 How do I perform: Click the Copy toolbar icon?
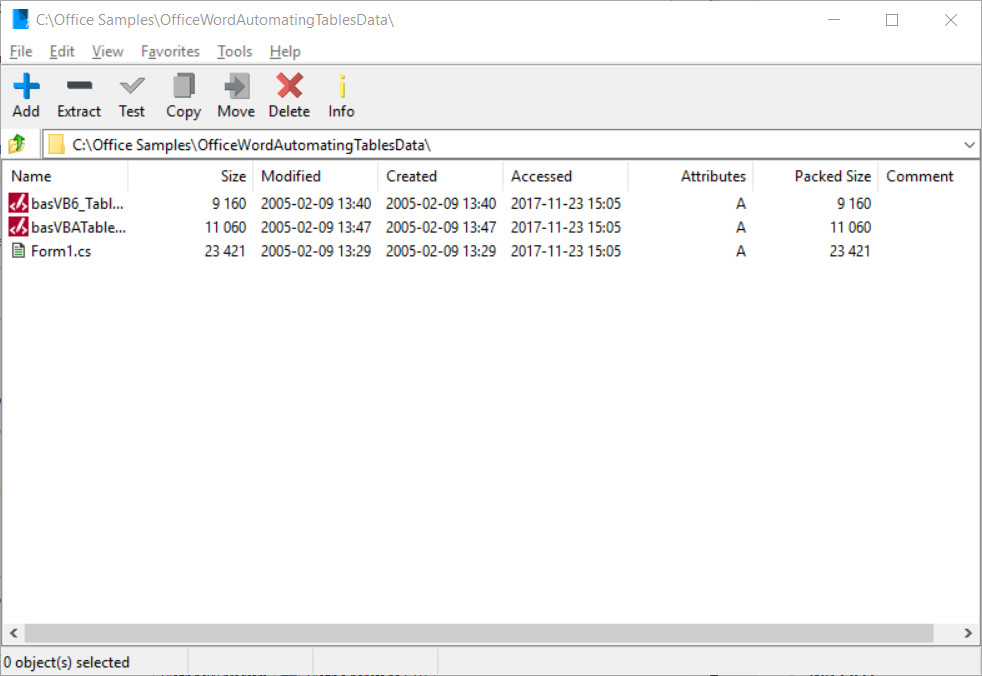tap(183, 86)
